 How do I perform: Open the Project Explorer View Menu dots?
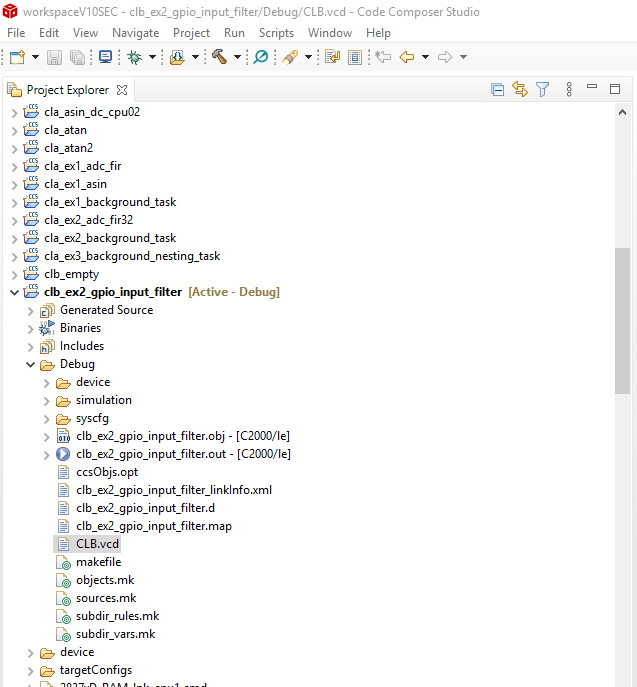569,89
